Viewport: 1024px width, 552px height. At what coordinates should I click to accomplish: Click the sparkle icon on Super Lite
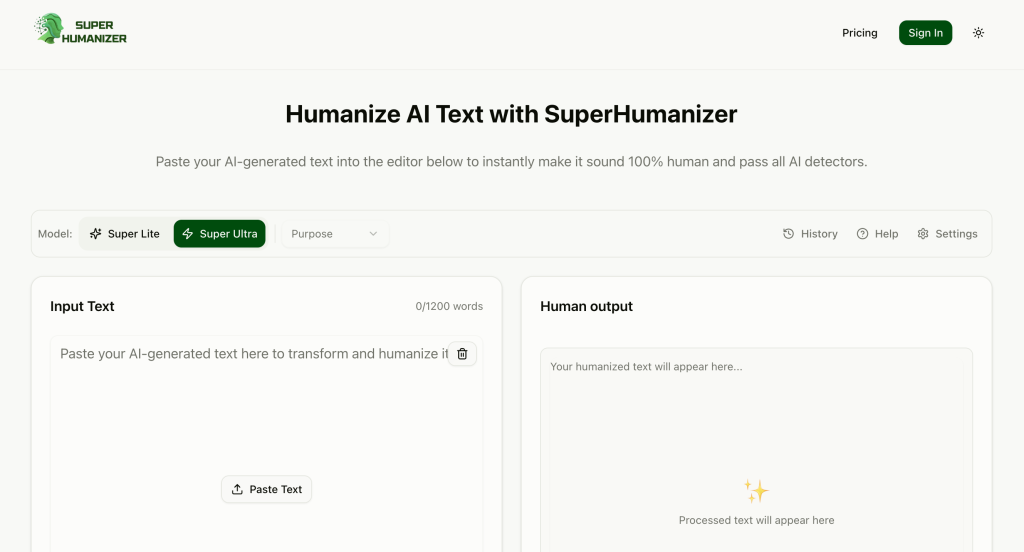click(95, 234)
